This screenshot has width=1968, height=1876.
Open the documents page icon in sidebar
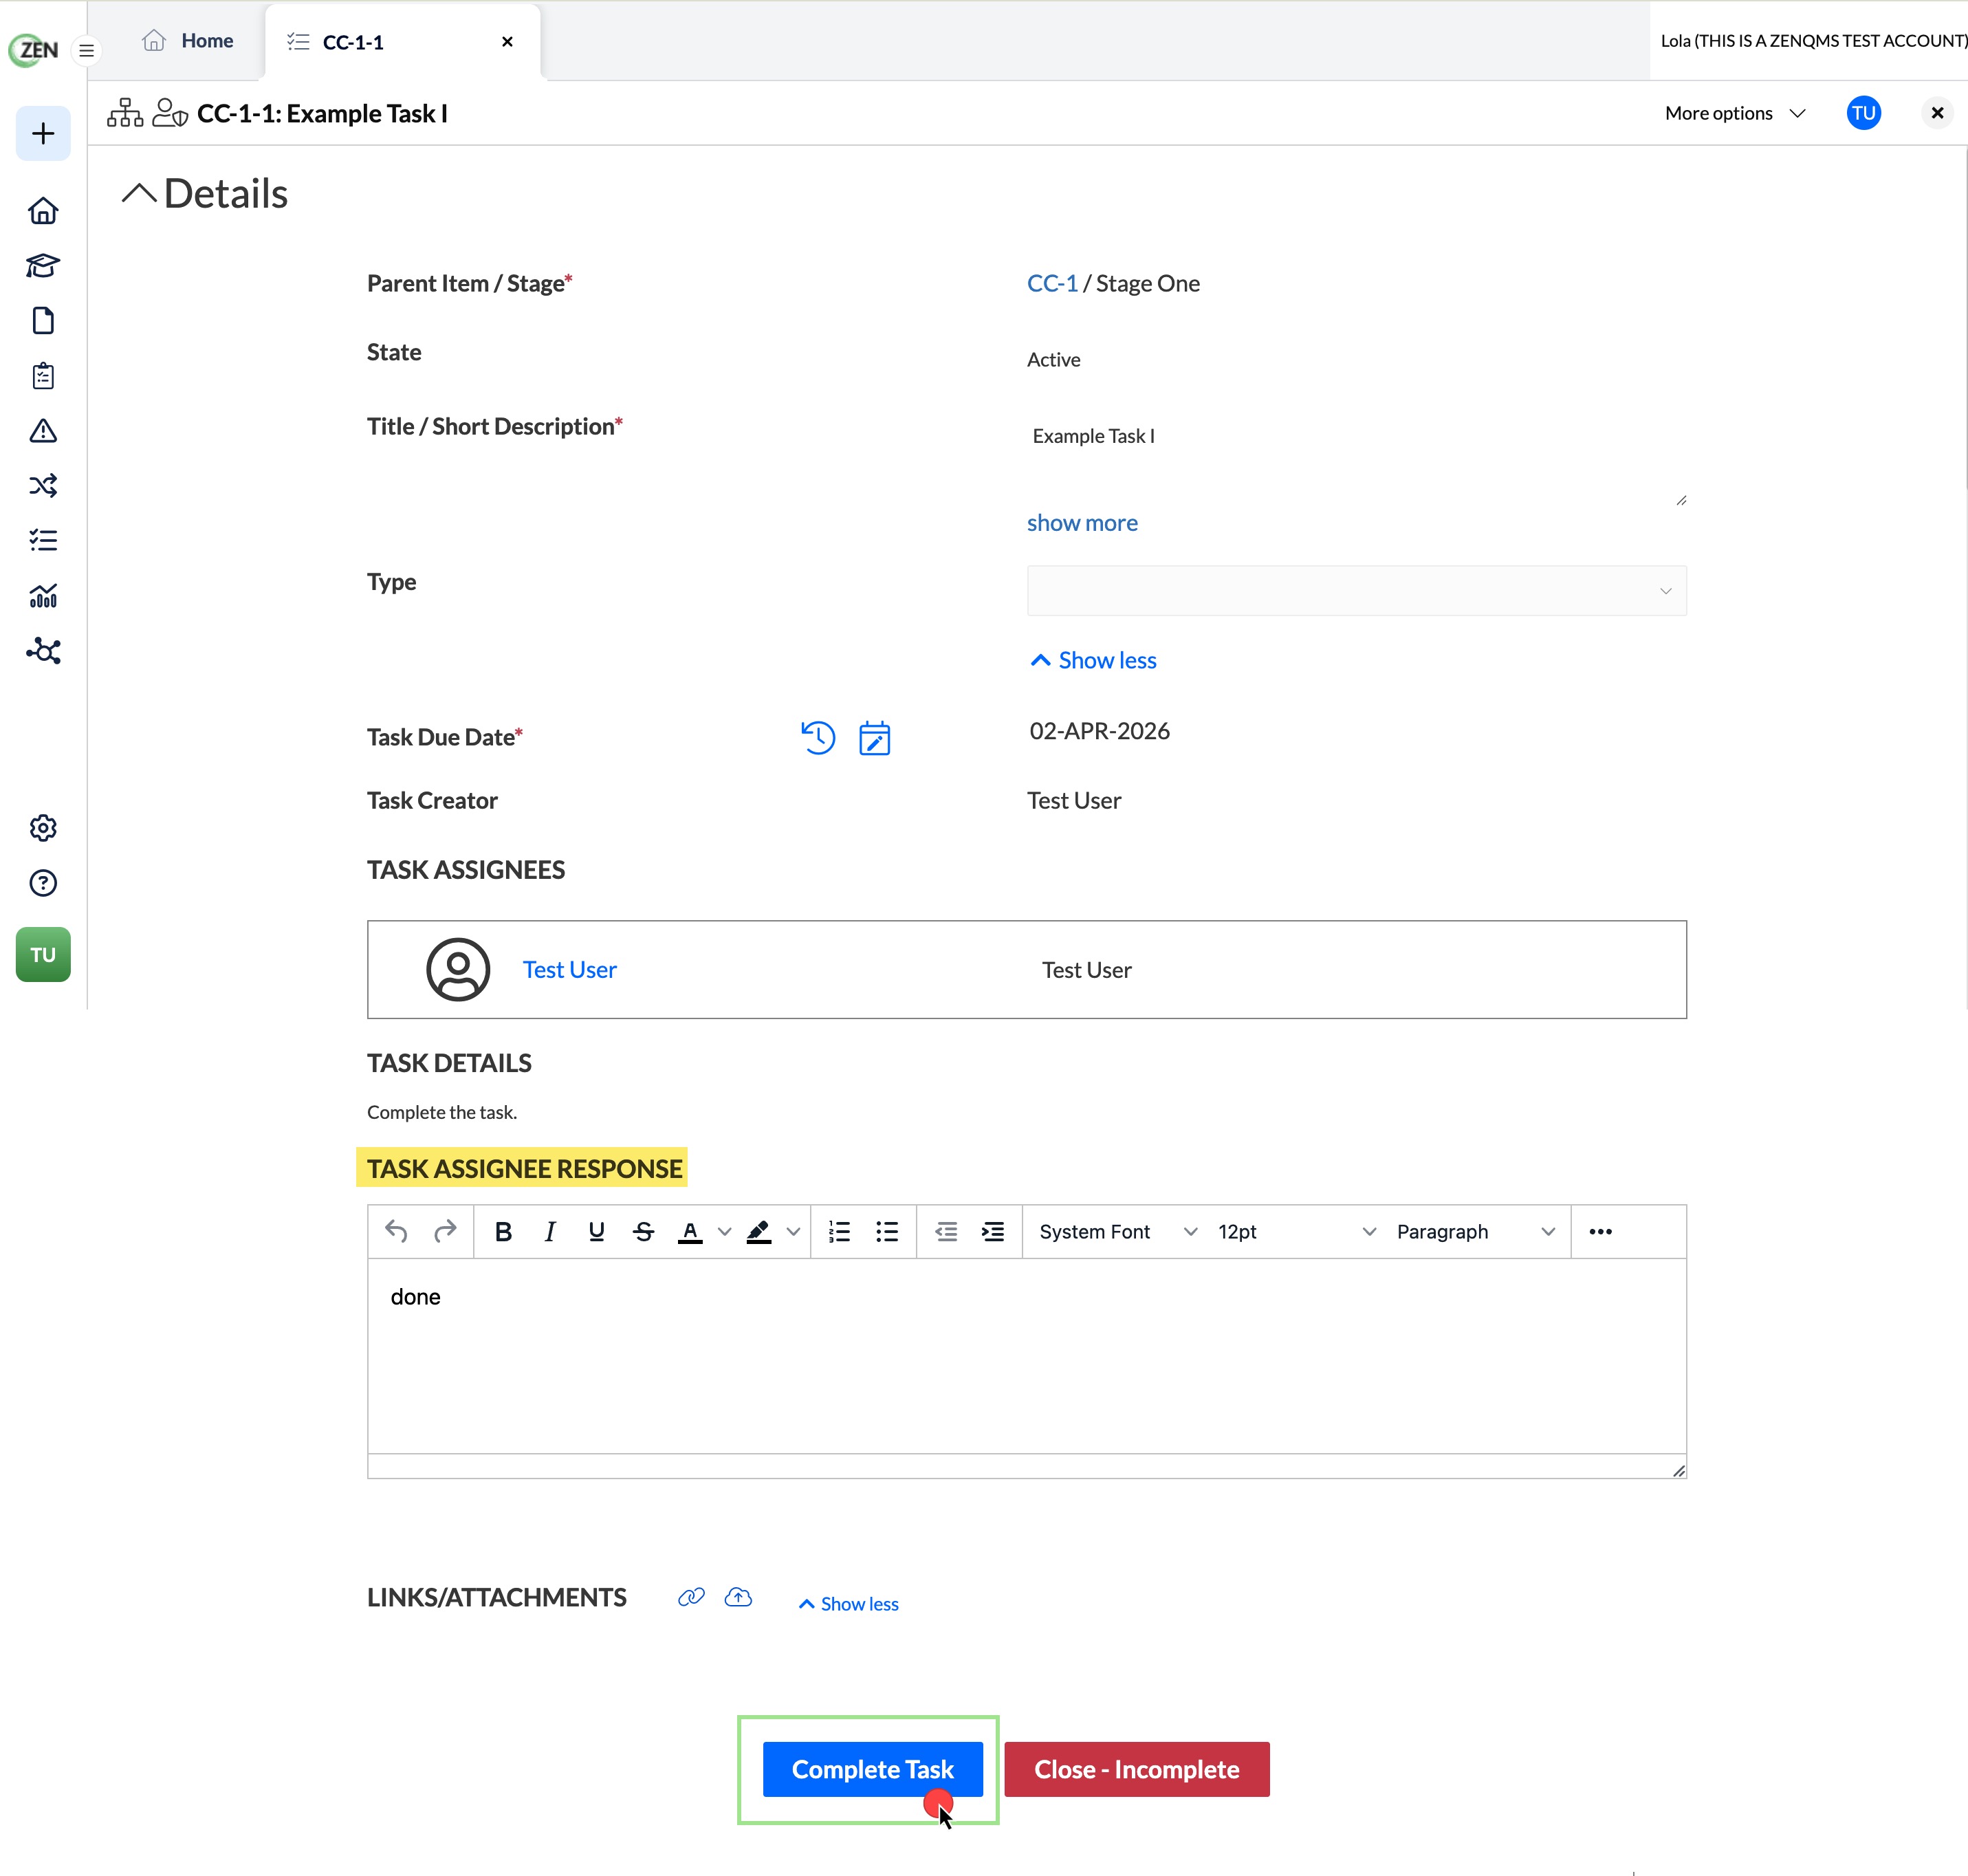click(x=43, y=321)
